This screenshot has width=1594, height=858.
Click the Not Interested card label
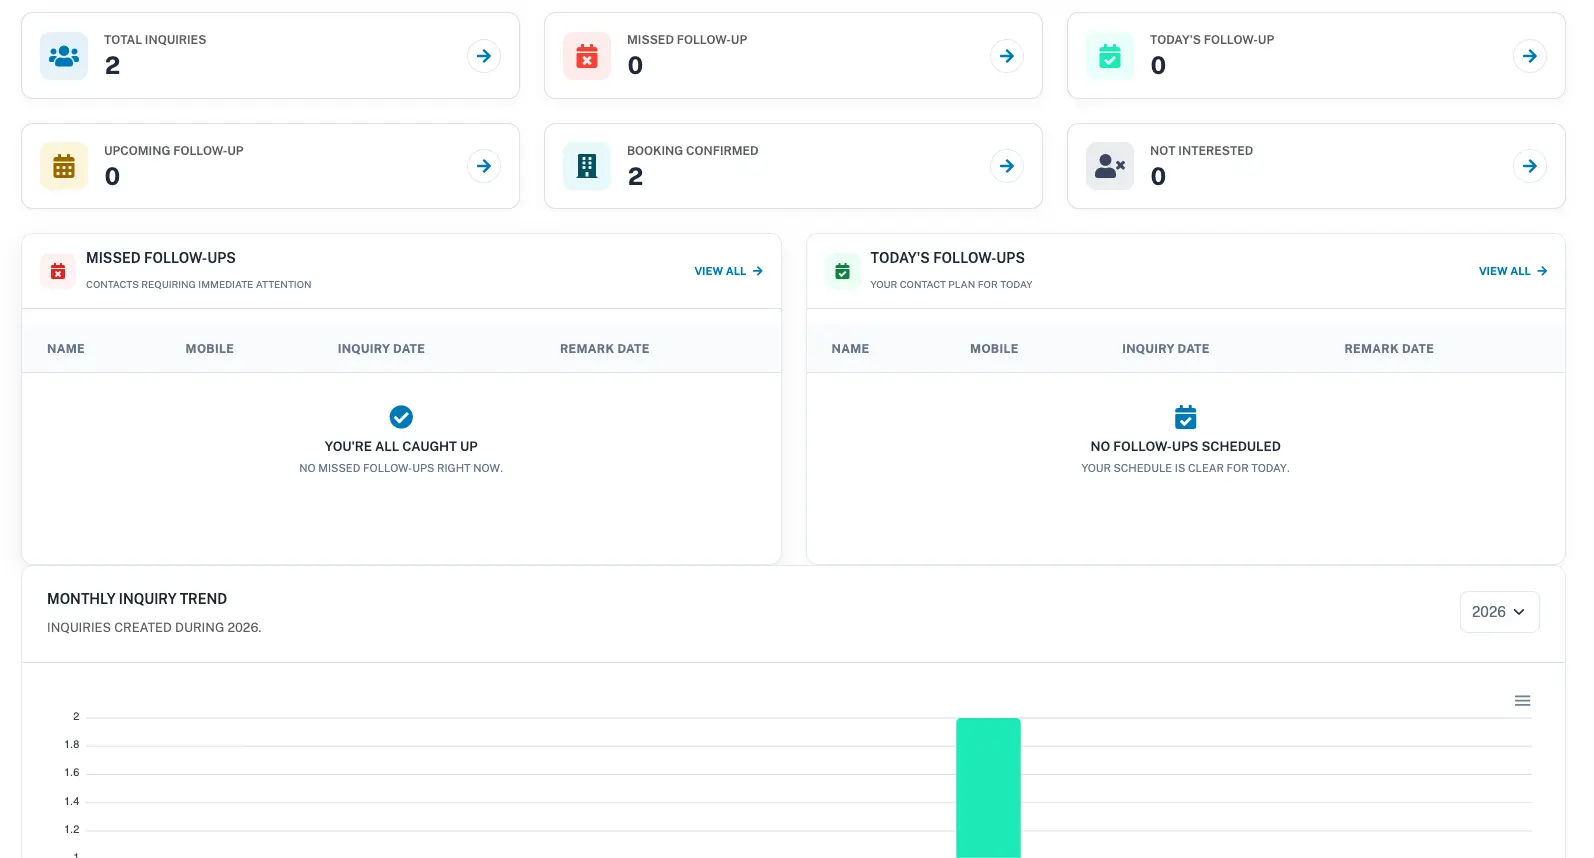coord(1201,151)
